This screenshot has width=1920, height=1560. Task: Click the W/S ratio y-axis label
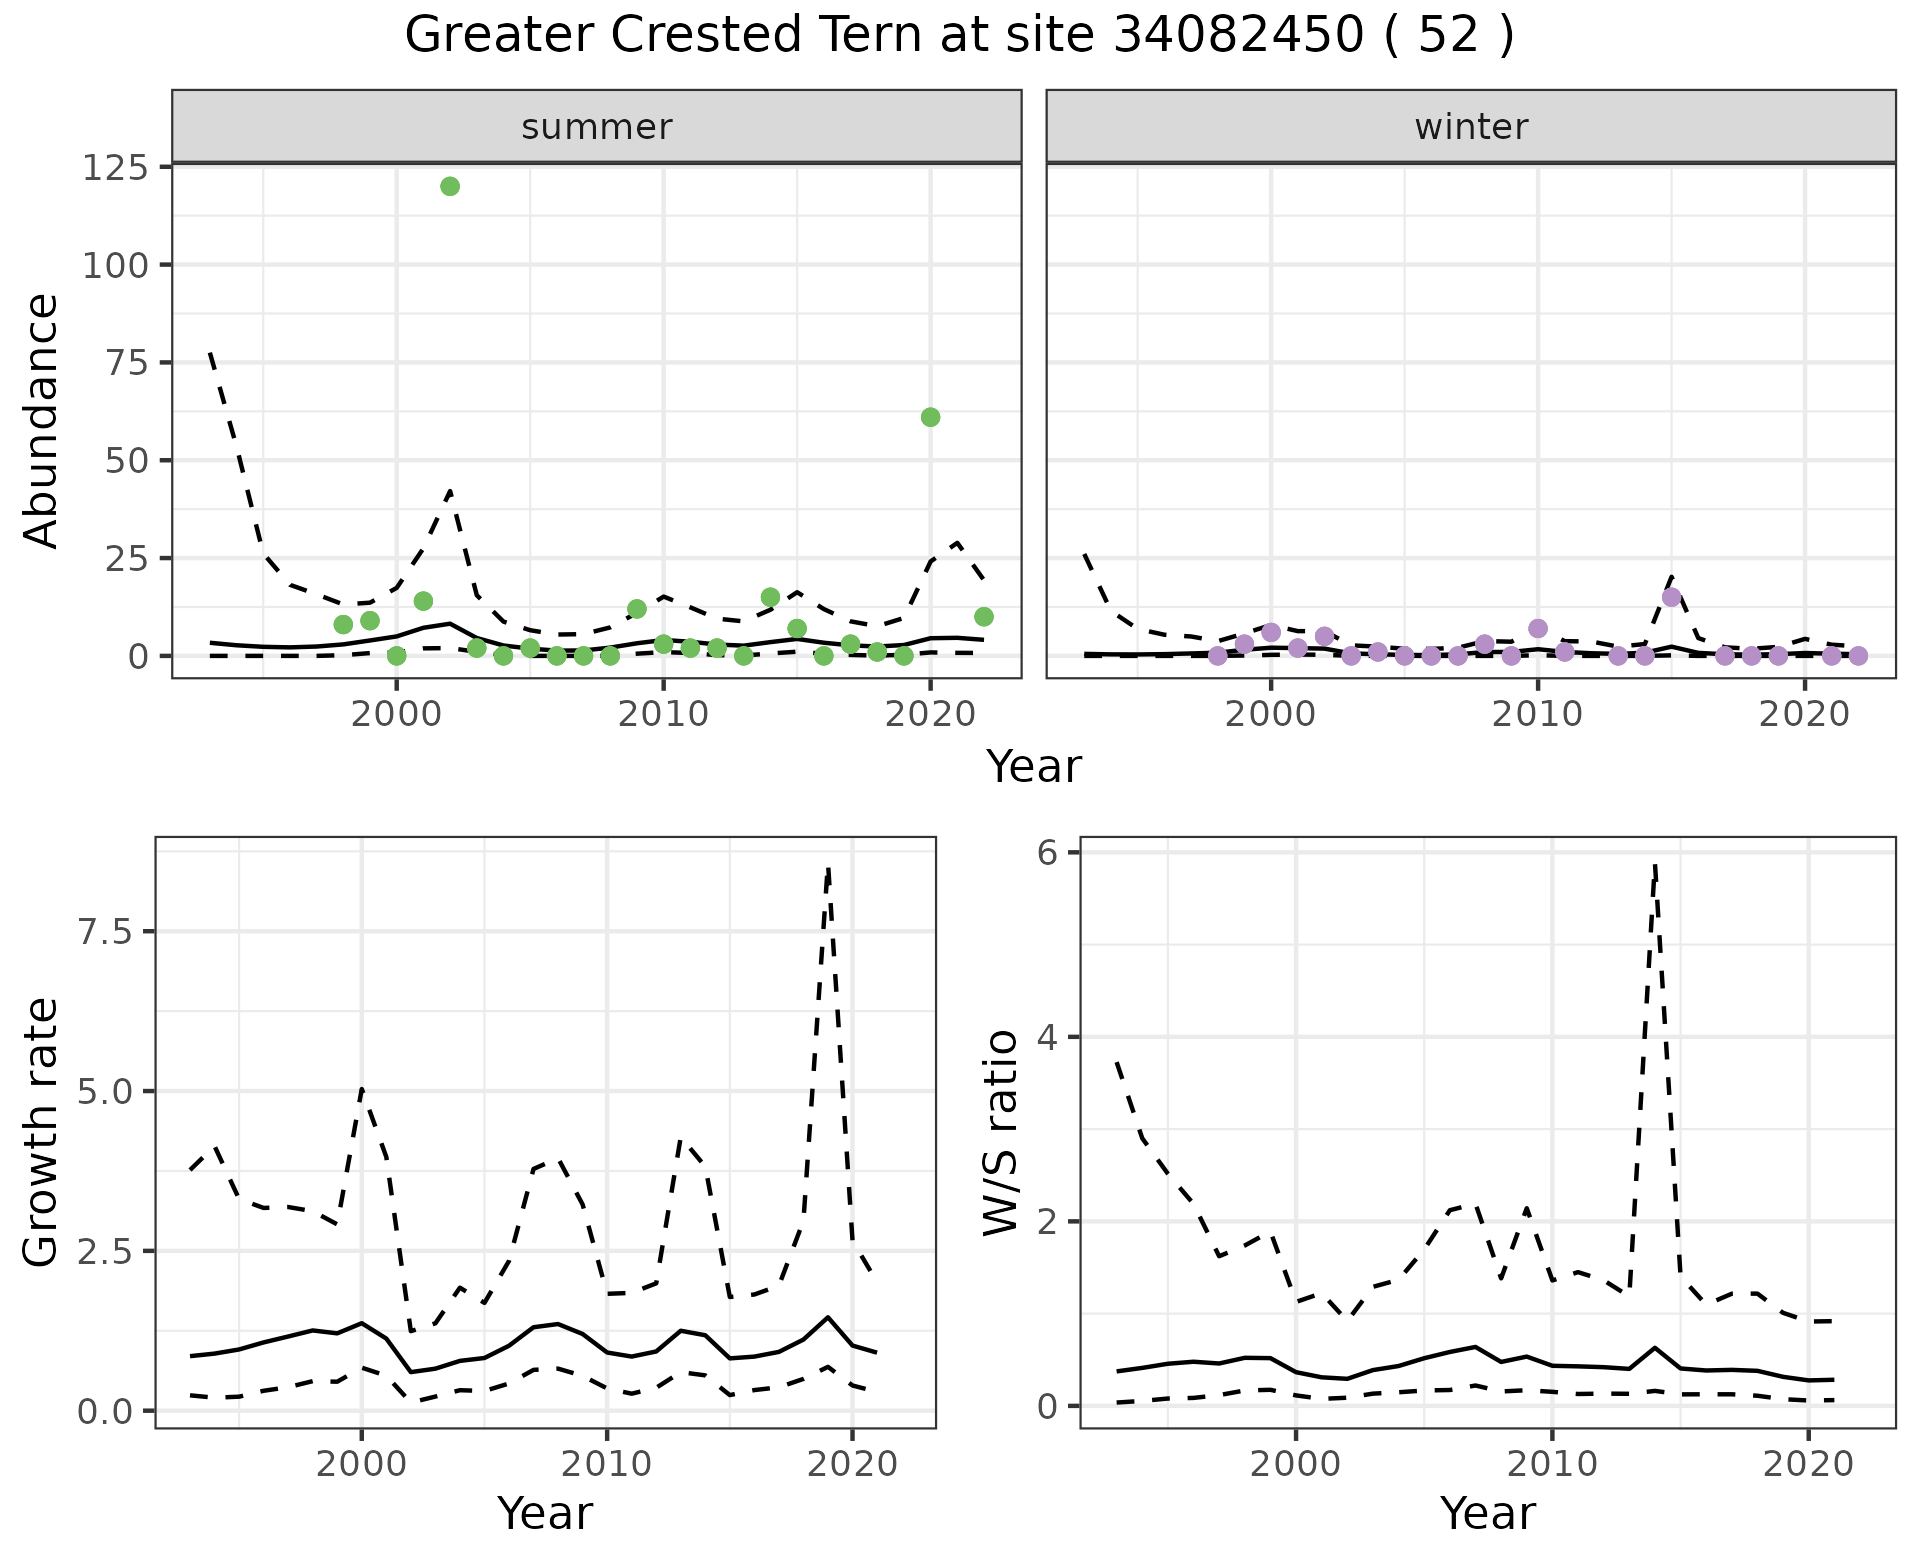[x=1000, y=1132]
